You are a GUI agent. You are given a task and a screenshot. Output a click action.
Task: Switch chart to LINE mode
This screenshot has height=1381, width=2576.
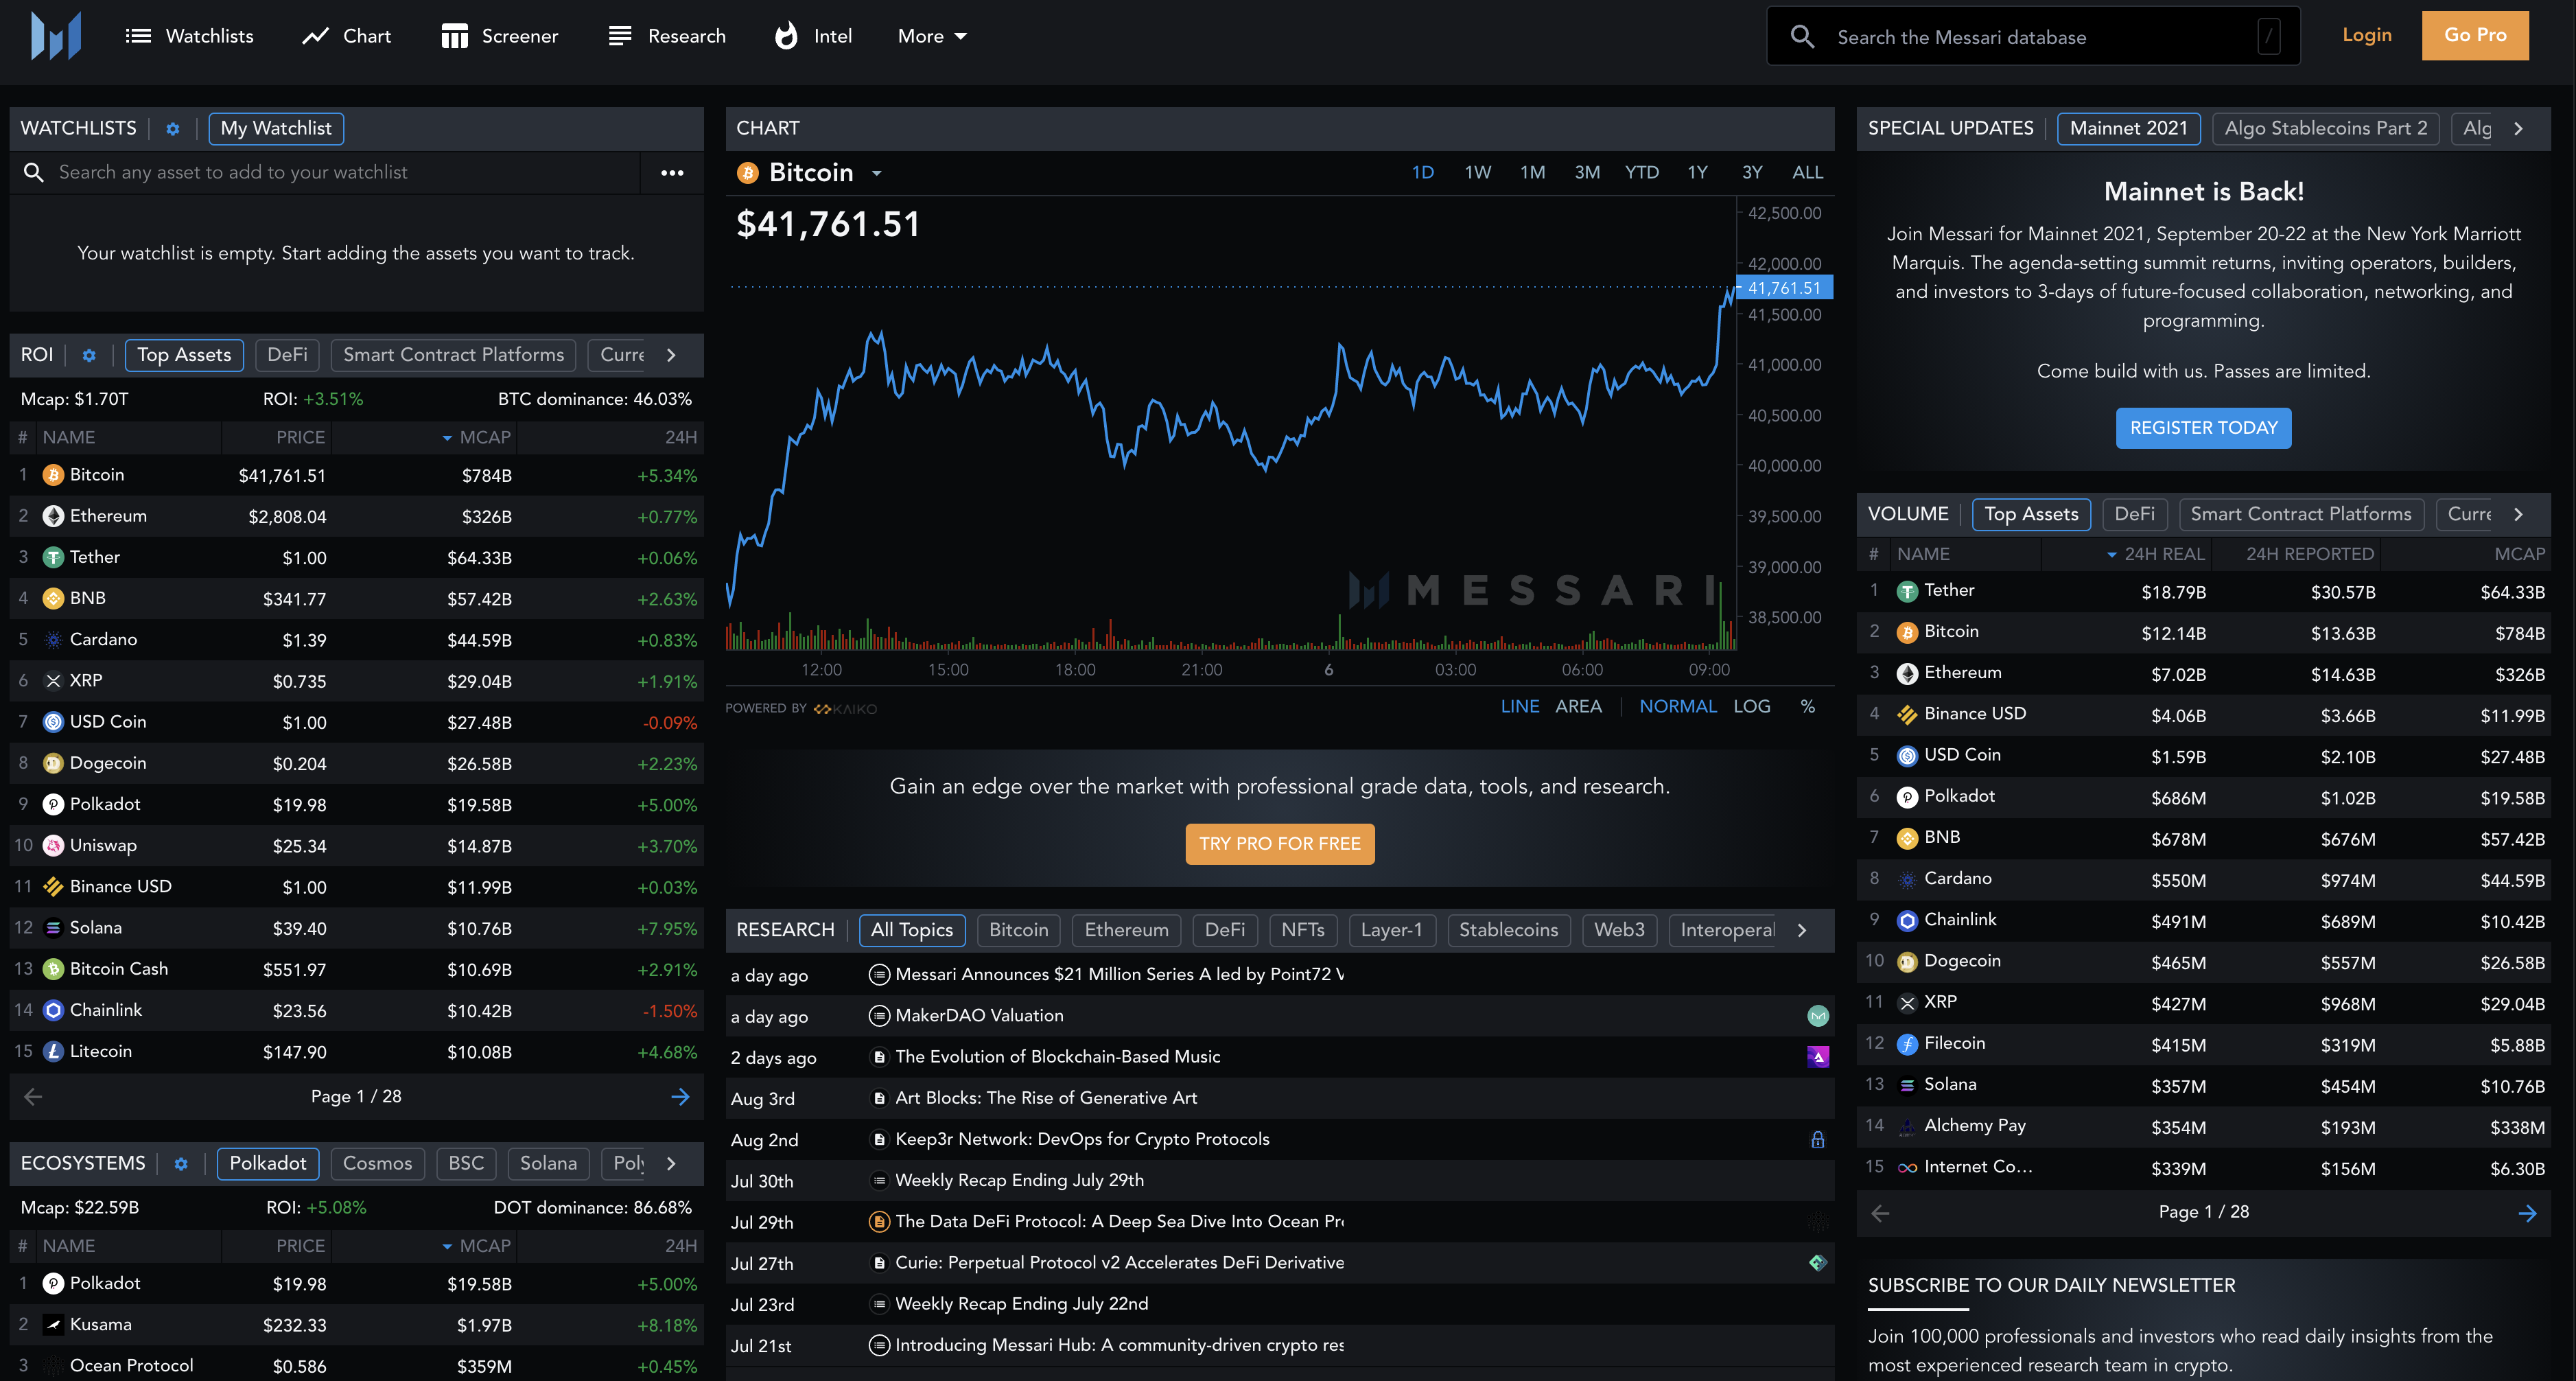[x=1520, y=706]
